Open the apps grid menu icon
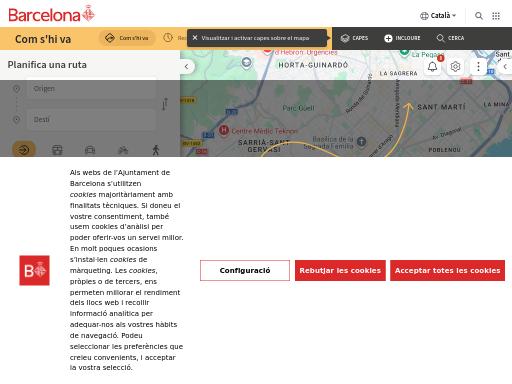Image resolution: width=512 pixels, height=384 pixels. point(496,16)
